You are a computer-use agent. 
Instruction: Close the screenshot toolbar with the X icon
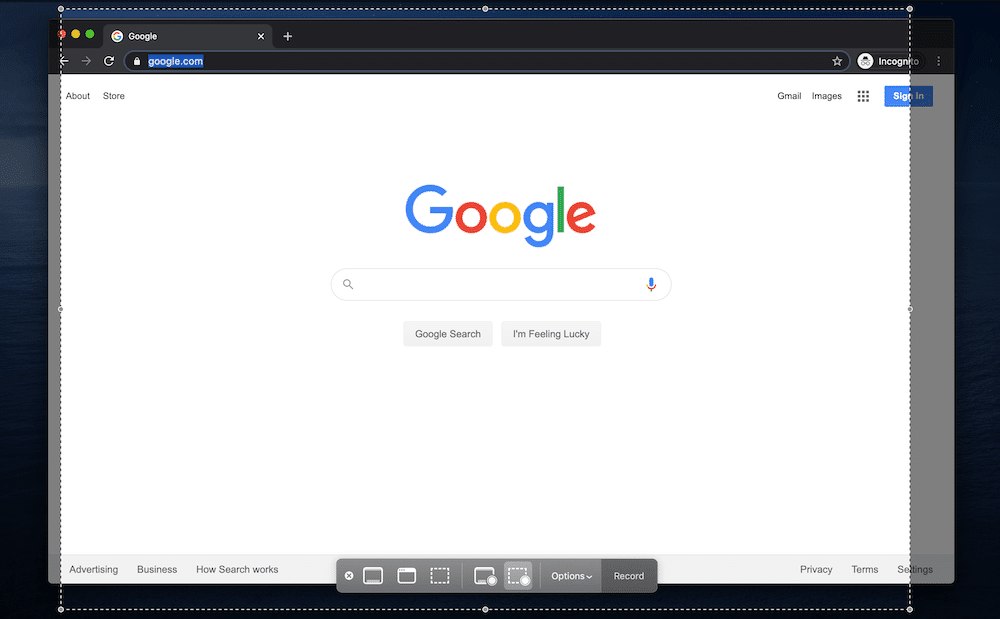349,576
